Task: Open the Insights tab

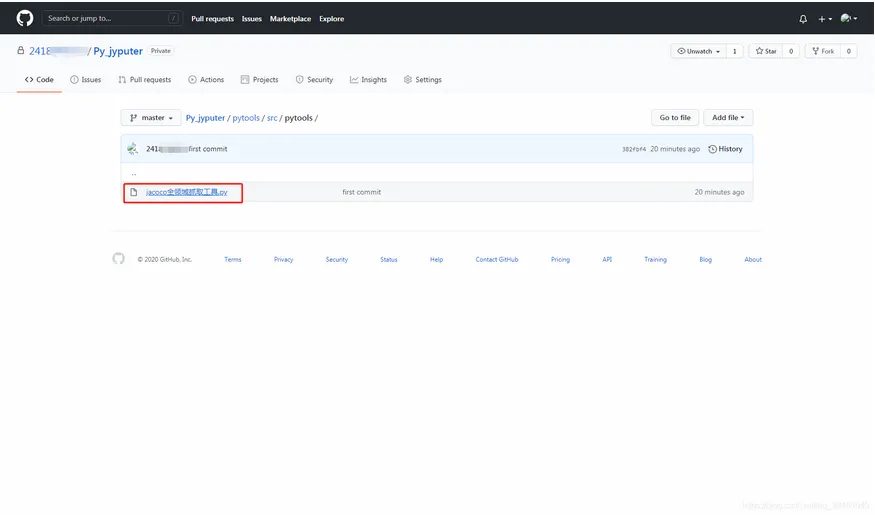Action: (368, 80)
